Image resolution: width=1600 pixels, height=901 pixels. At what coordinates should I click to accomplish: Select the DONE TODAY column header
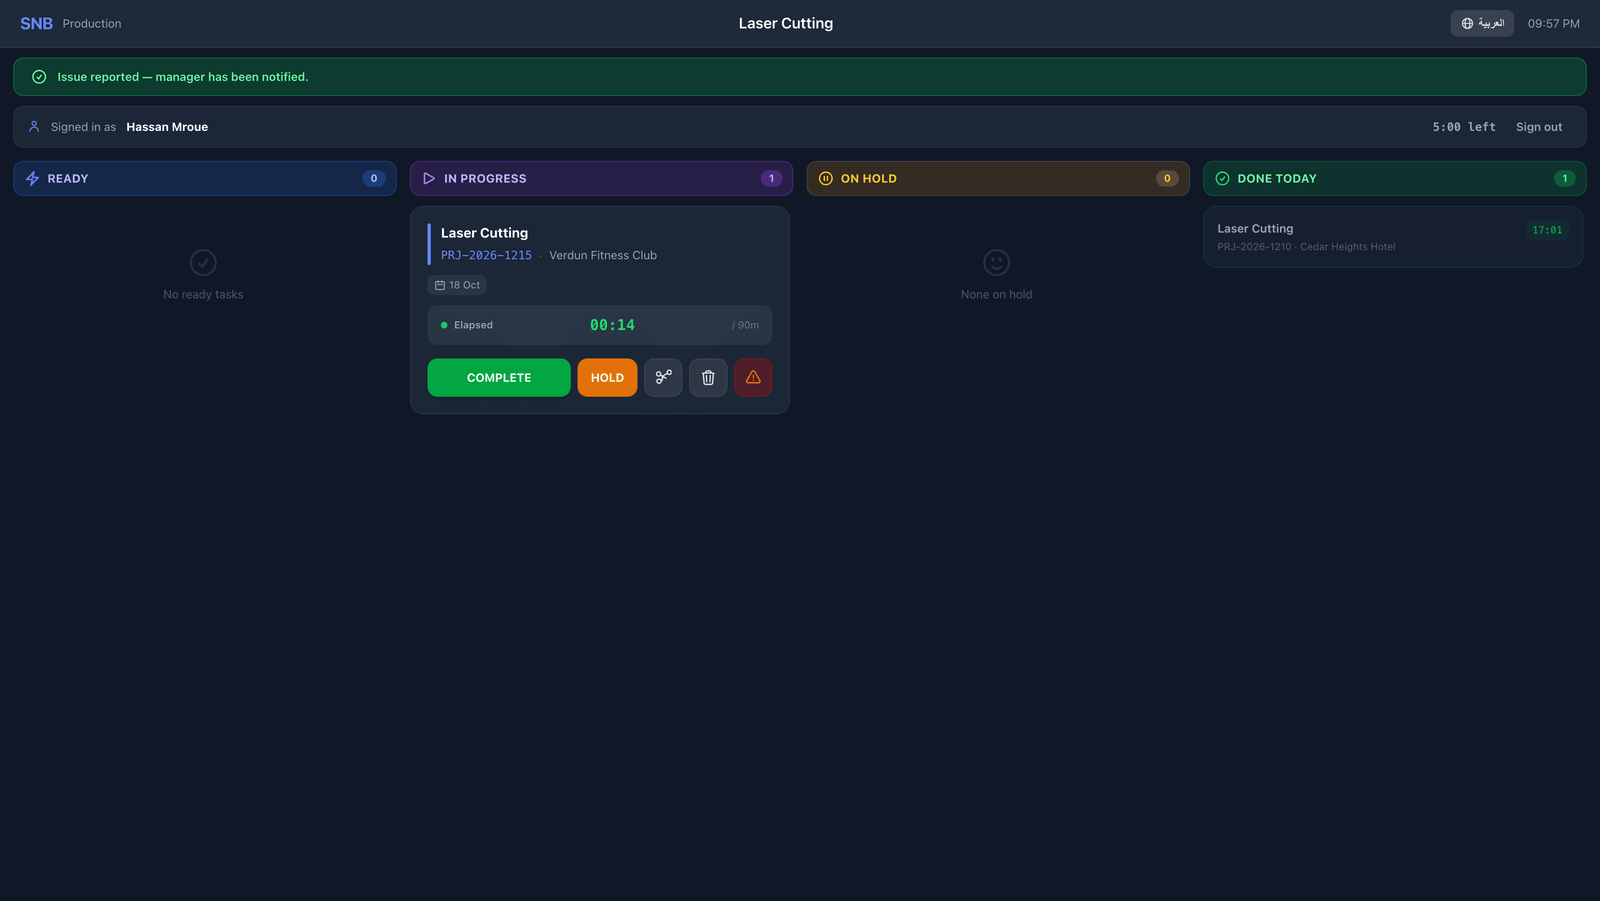(x=1394, y=178)
